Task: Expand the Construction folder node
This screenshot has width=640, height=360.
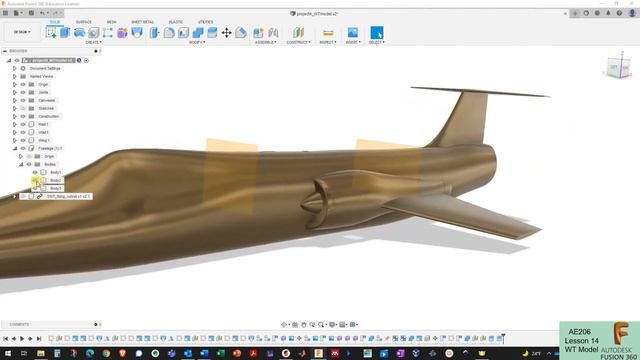Action: click(15, 116)
